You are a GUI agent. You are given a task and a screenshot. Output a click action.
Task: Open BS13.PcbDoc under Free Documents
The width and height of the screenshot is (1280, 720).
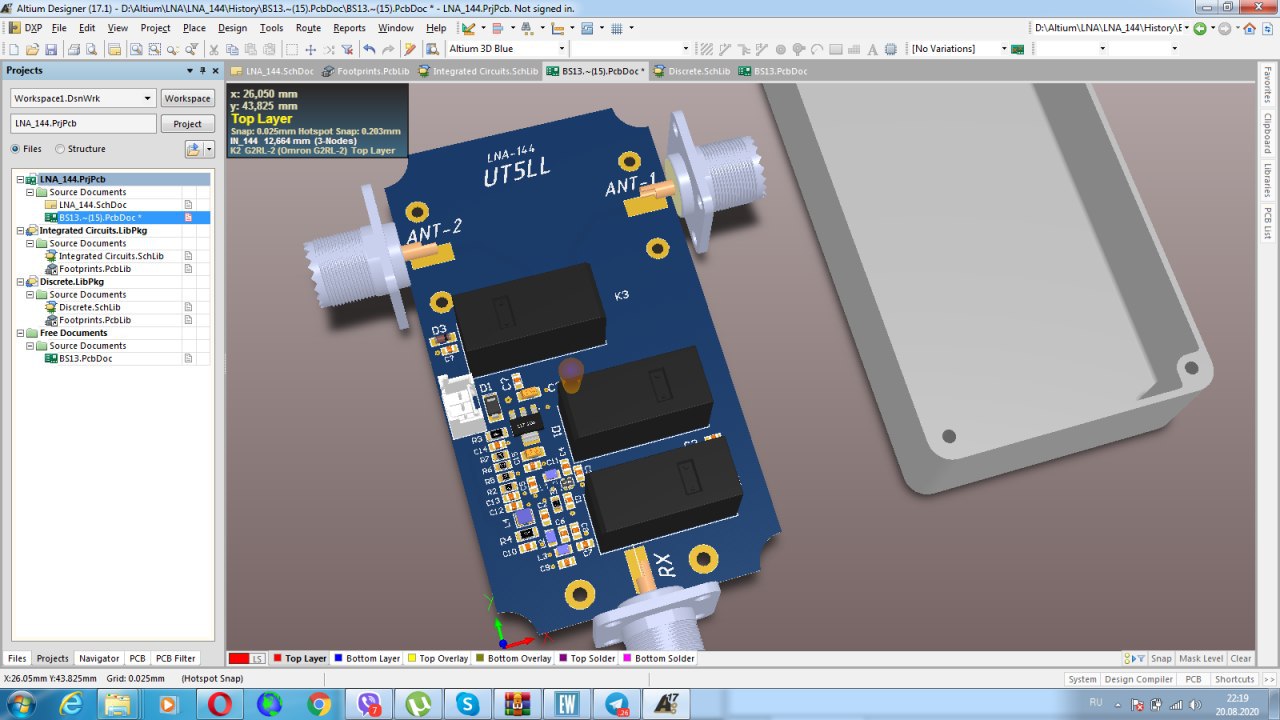pyautogui.click(x=85, y=358)
